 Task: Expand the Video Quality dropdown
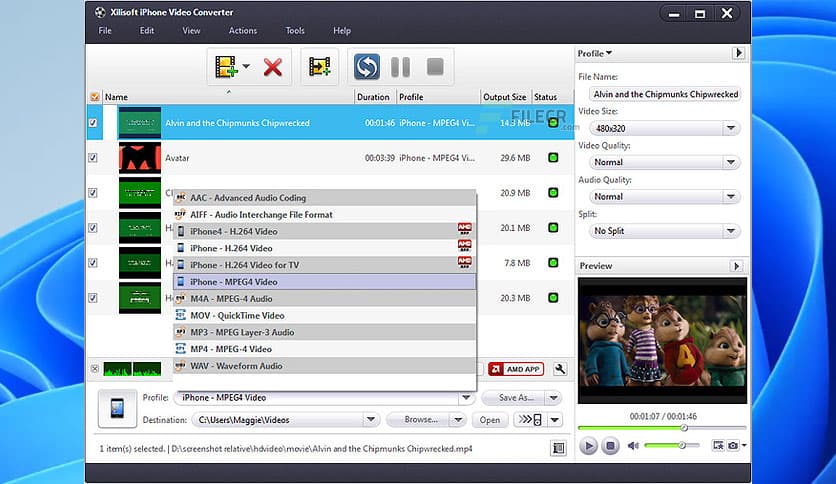[730, 162]
